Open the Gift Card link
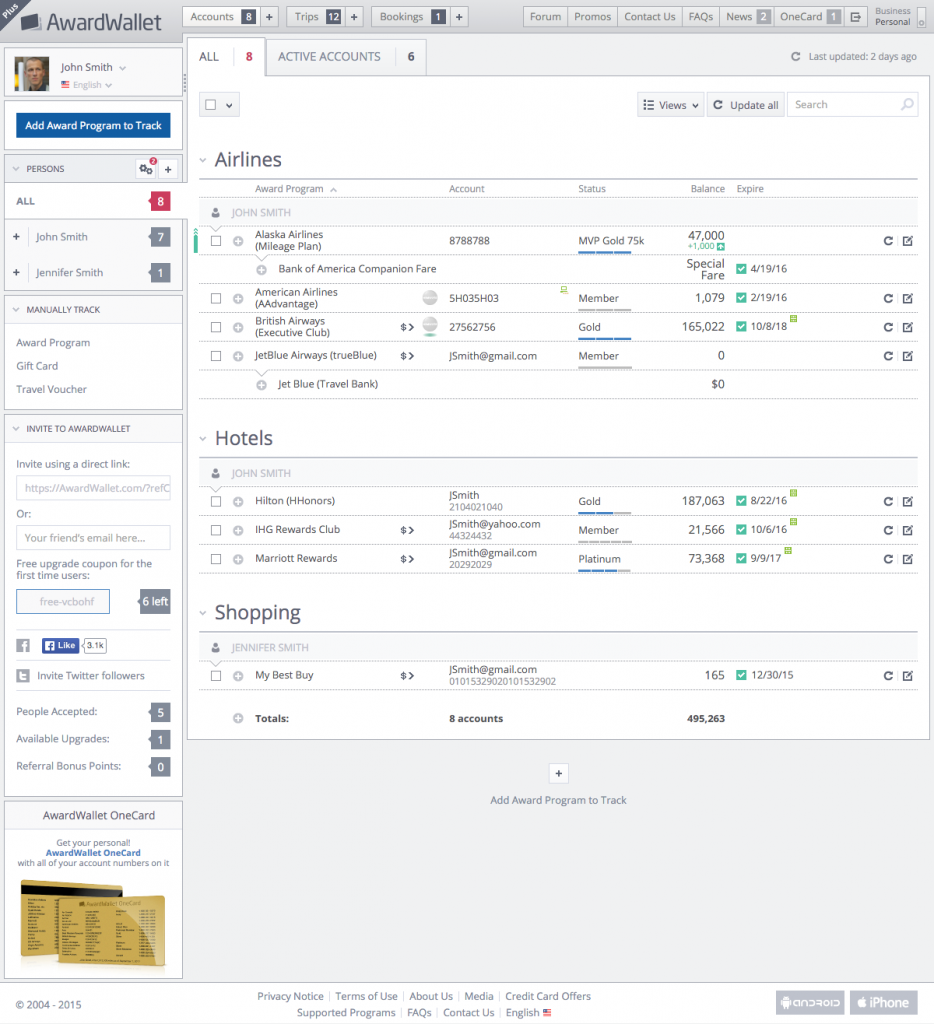The image size is (934, 1024). [x=37, y=366]
